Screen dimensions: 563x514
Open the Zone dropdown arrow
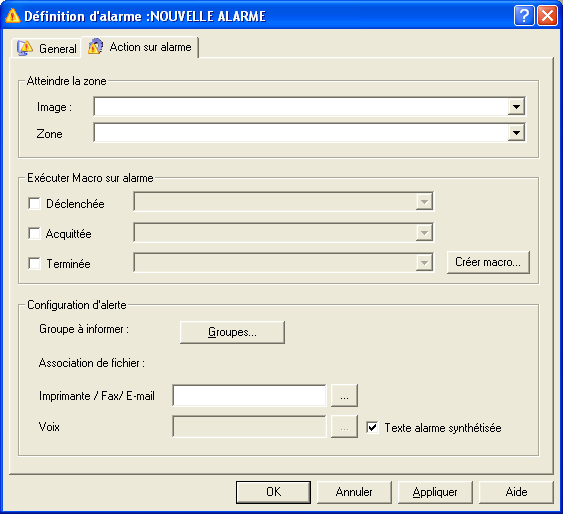pos(516,133)
